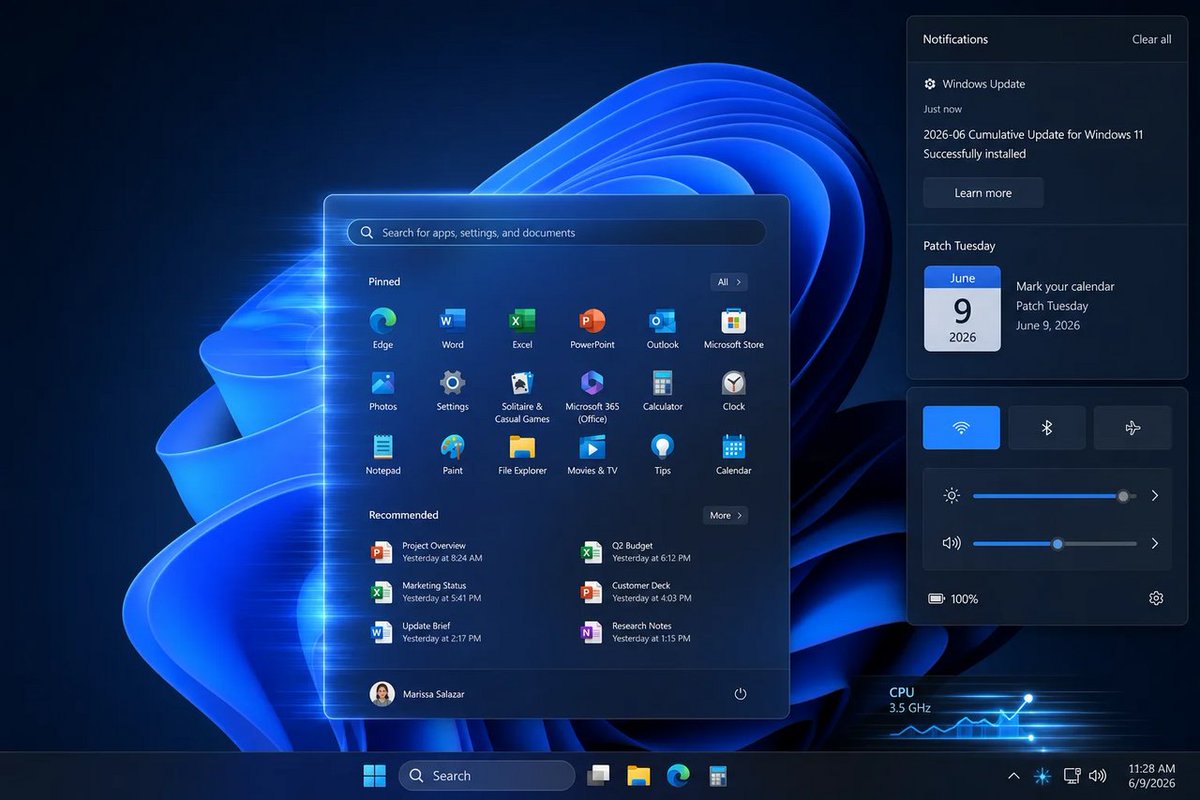Click the Windows Update notification header
The height and width of the screenshot is (800, 1200).
[x=975, y=84]
